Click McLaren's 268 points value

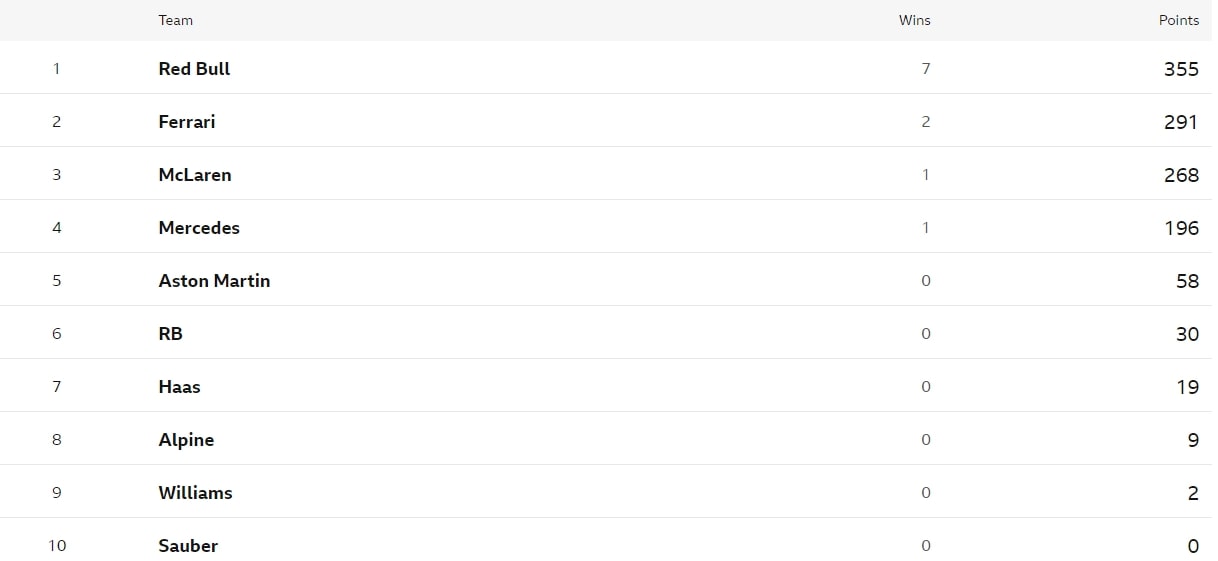(1181, 175)
